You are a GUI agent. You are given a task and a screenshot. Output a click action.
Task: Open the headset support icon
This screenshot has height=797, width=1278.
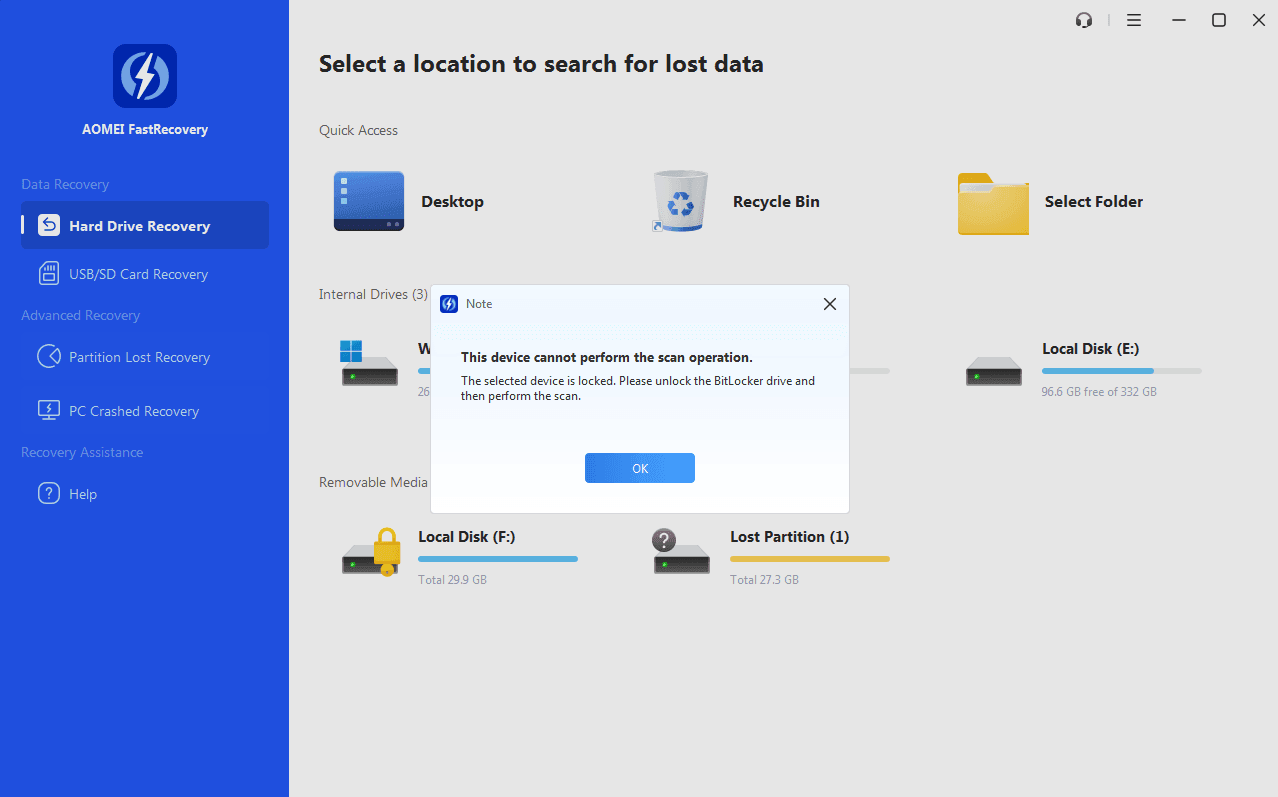coord(1084,20)
